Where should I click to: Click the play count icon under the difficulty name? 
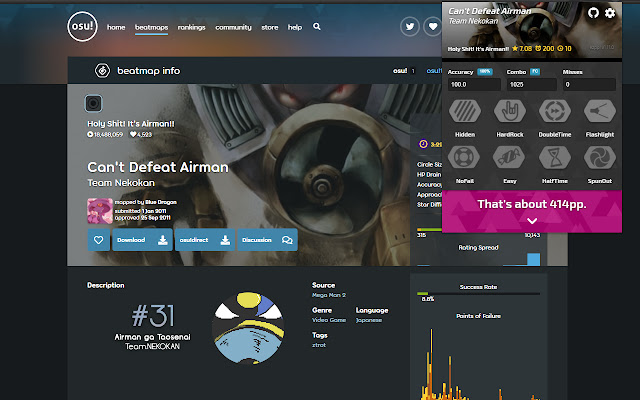[x=90, y=134]
